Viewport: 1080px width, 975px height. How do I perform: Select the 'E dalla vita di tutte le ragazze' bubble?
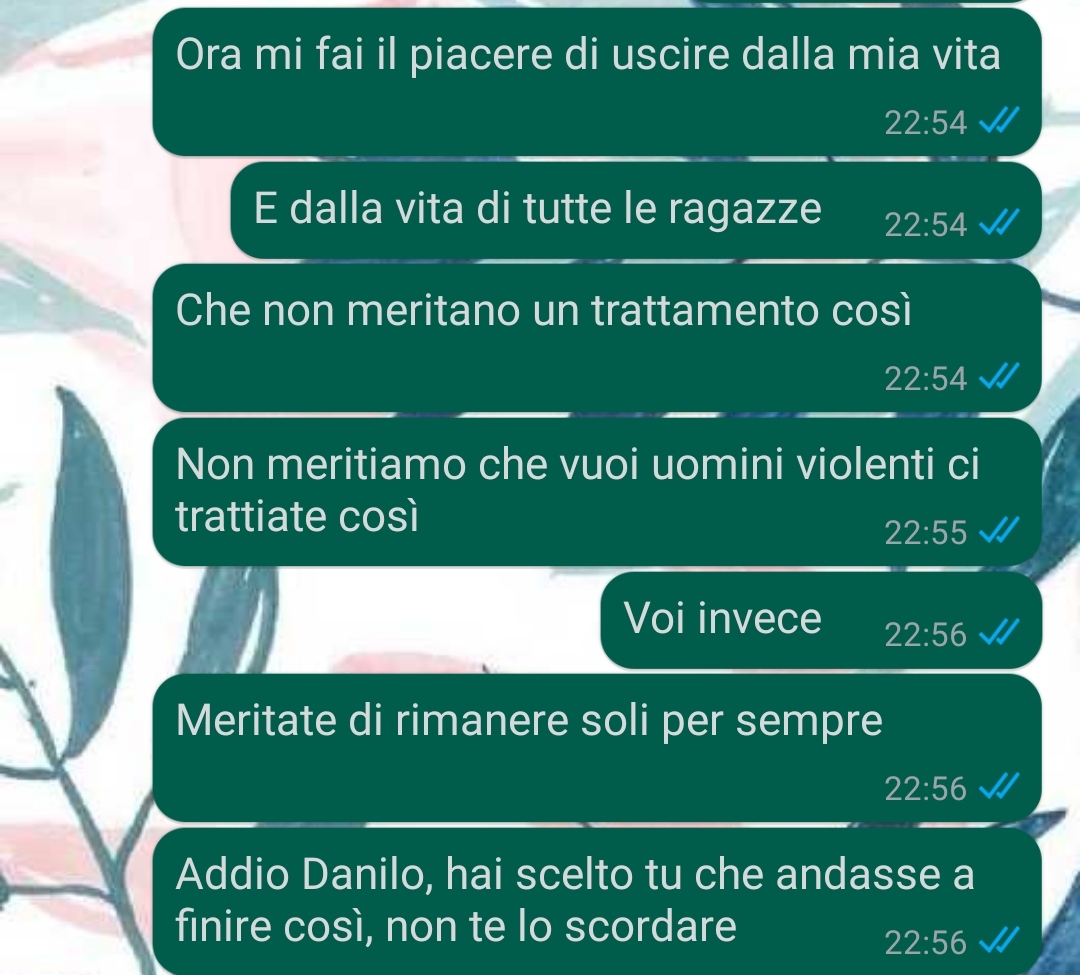pos(636,211)
